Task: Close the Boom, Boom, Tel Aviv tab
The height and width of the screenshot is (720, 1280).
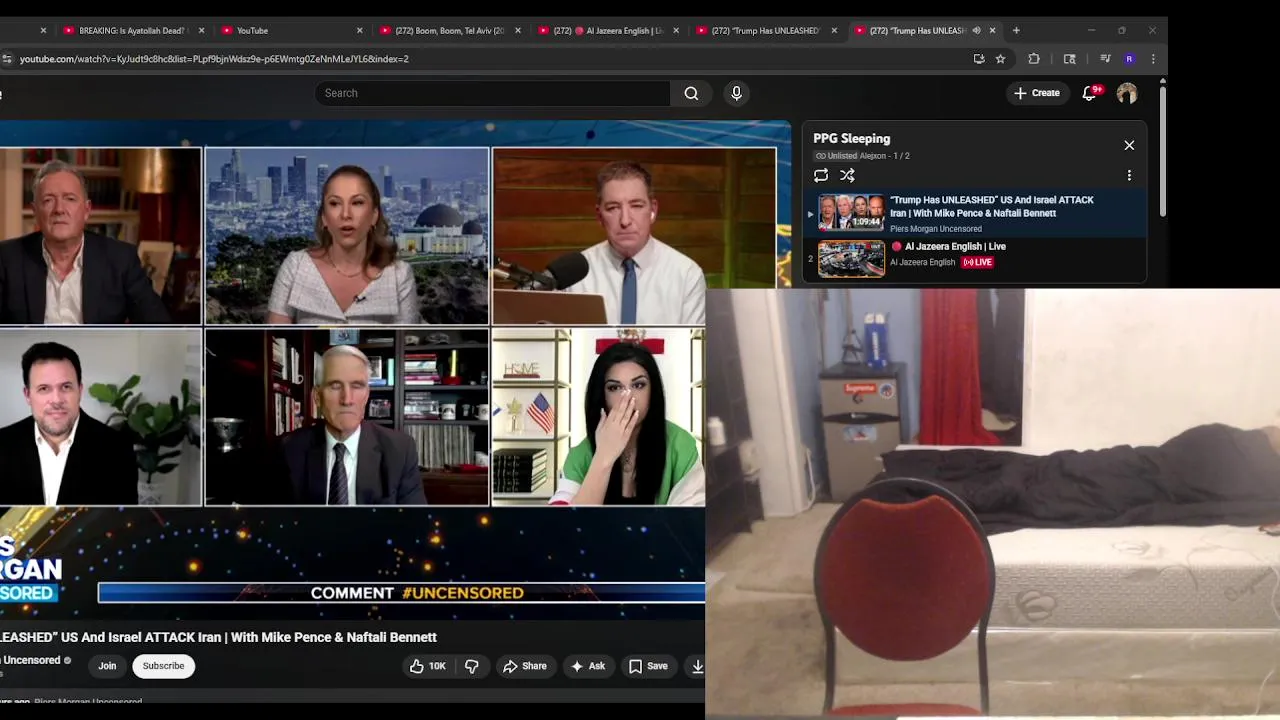Action: tap(518, 30)
